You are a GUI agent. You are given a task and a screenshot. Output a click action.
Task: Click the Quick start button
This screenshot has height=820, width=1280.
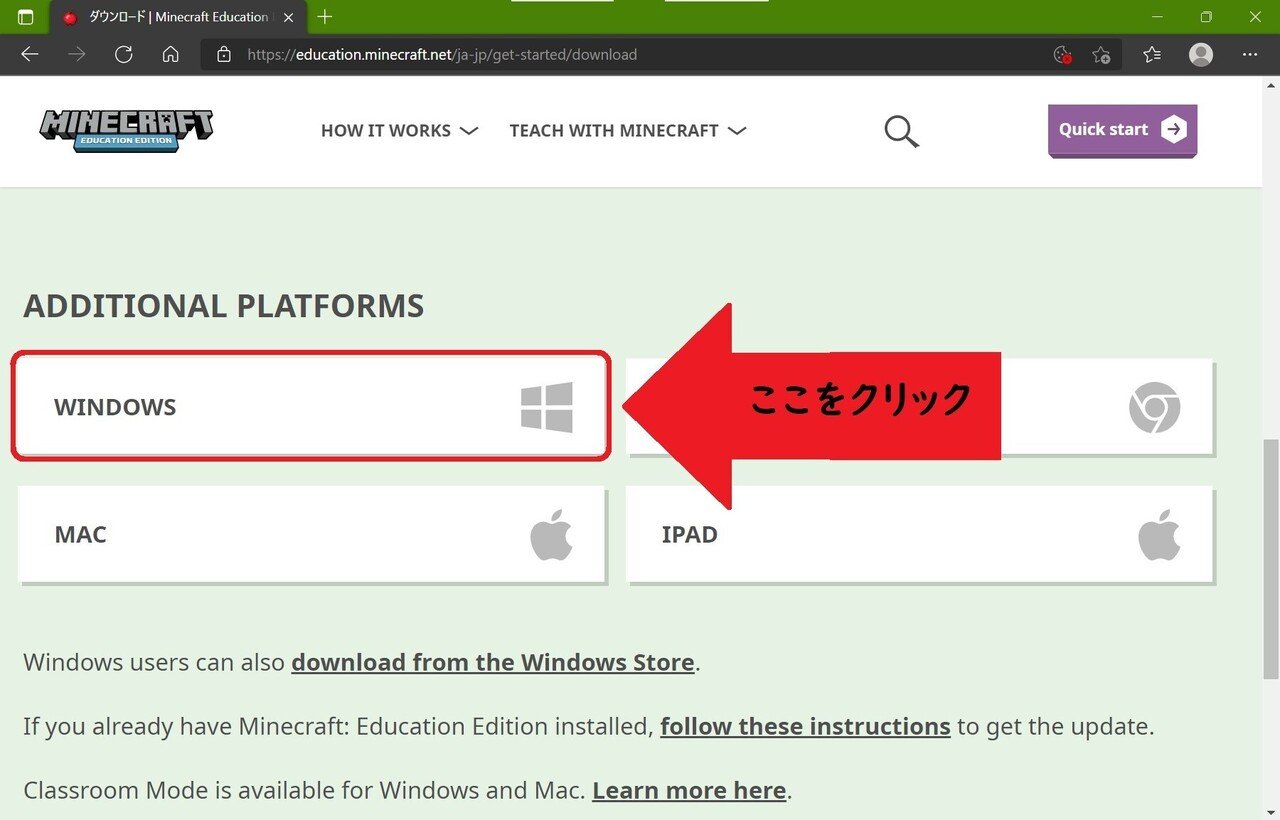[x=1120, y=129]
